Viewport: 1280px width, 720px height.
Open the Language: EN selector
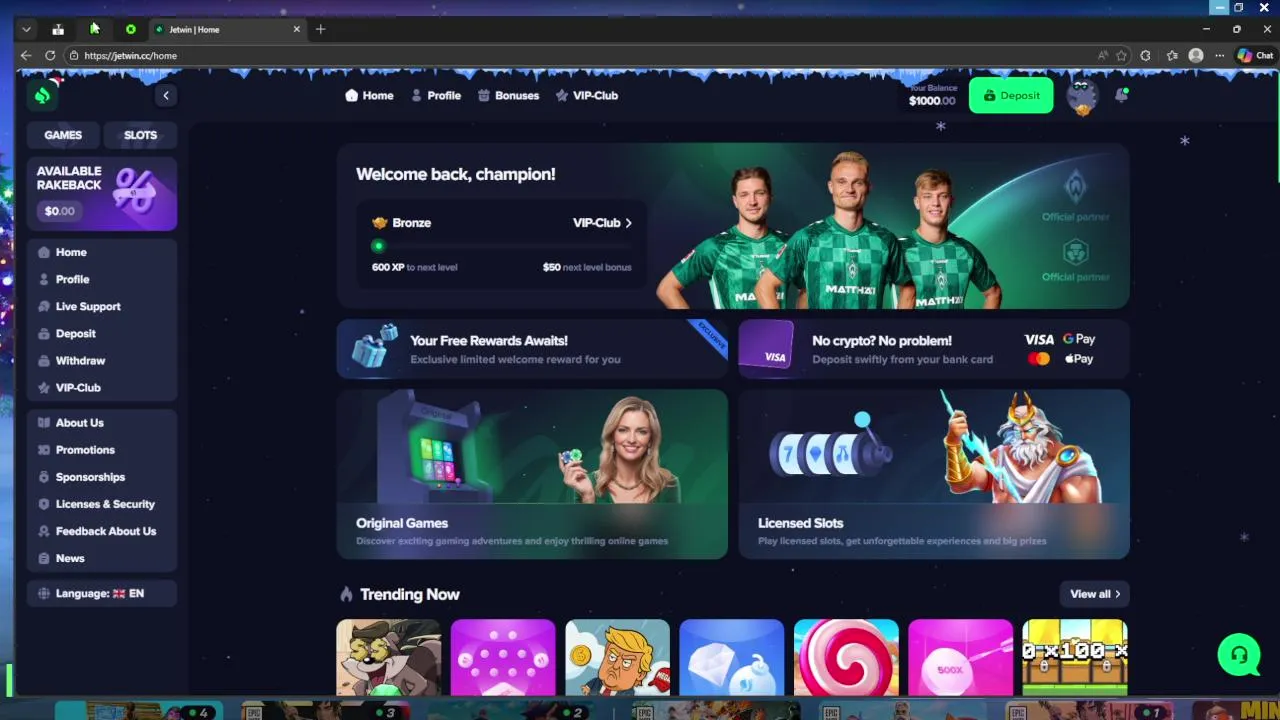click(102, 593)
